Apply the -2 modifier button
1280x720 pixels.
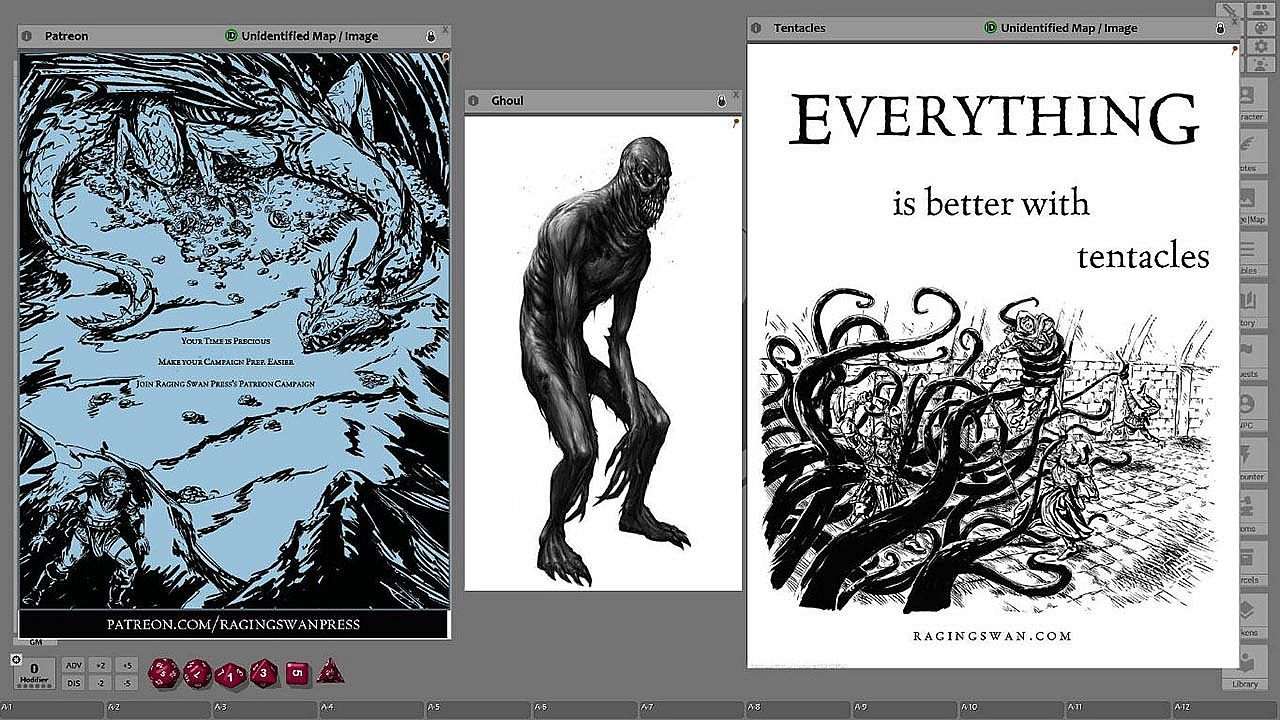point(100,683)
